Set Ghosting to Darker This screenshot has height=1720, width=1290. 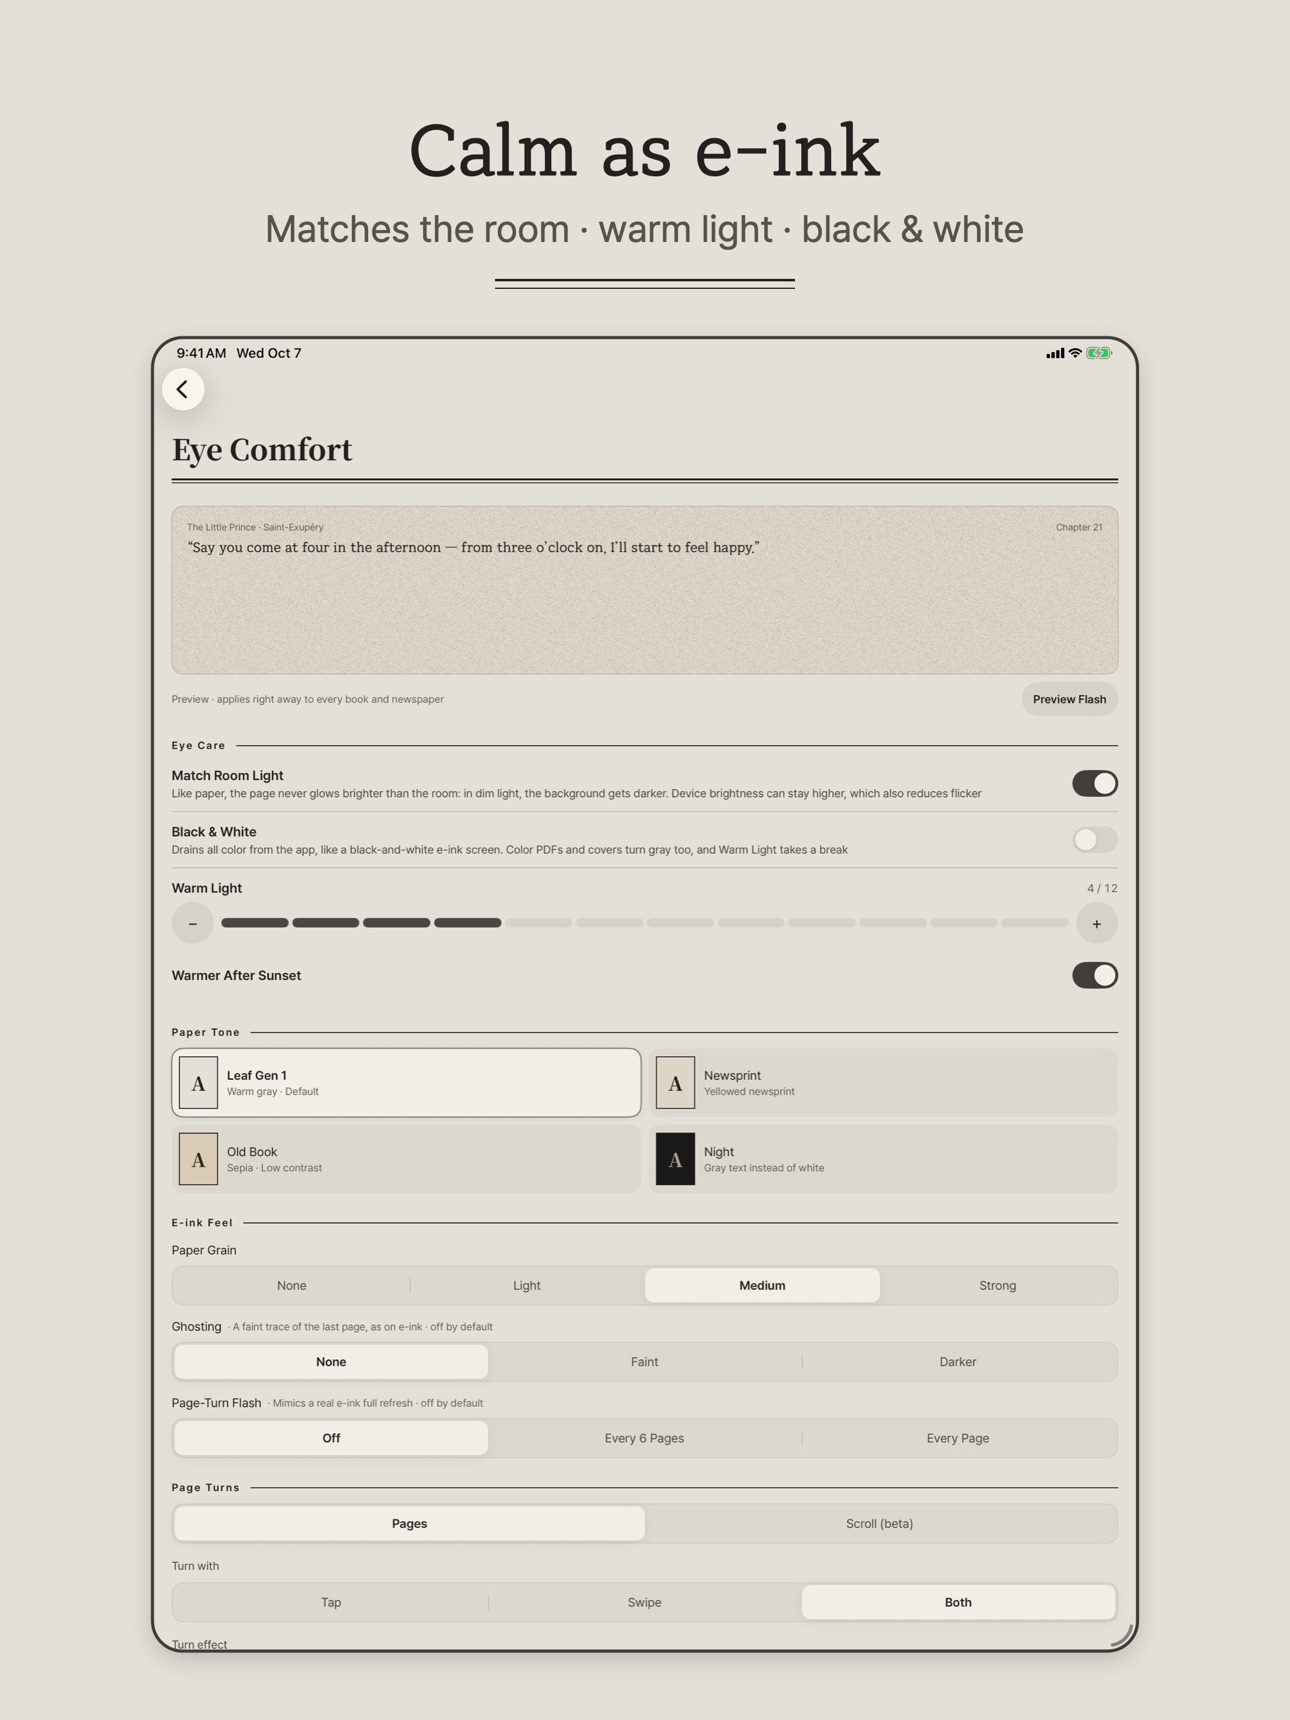(958, 1361)
